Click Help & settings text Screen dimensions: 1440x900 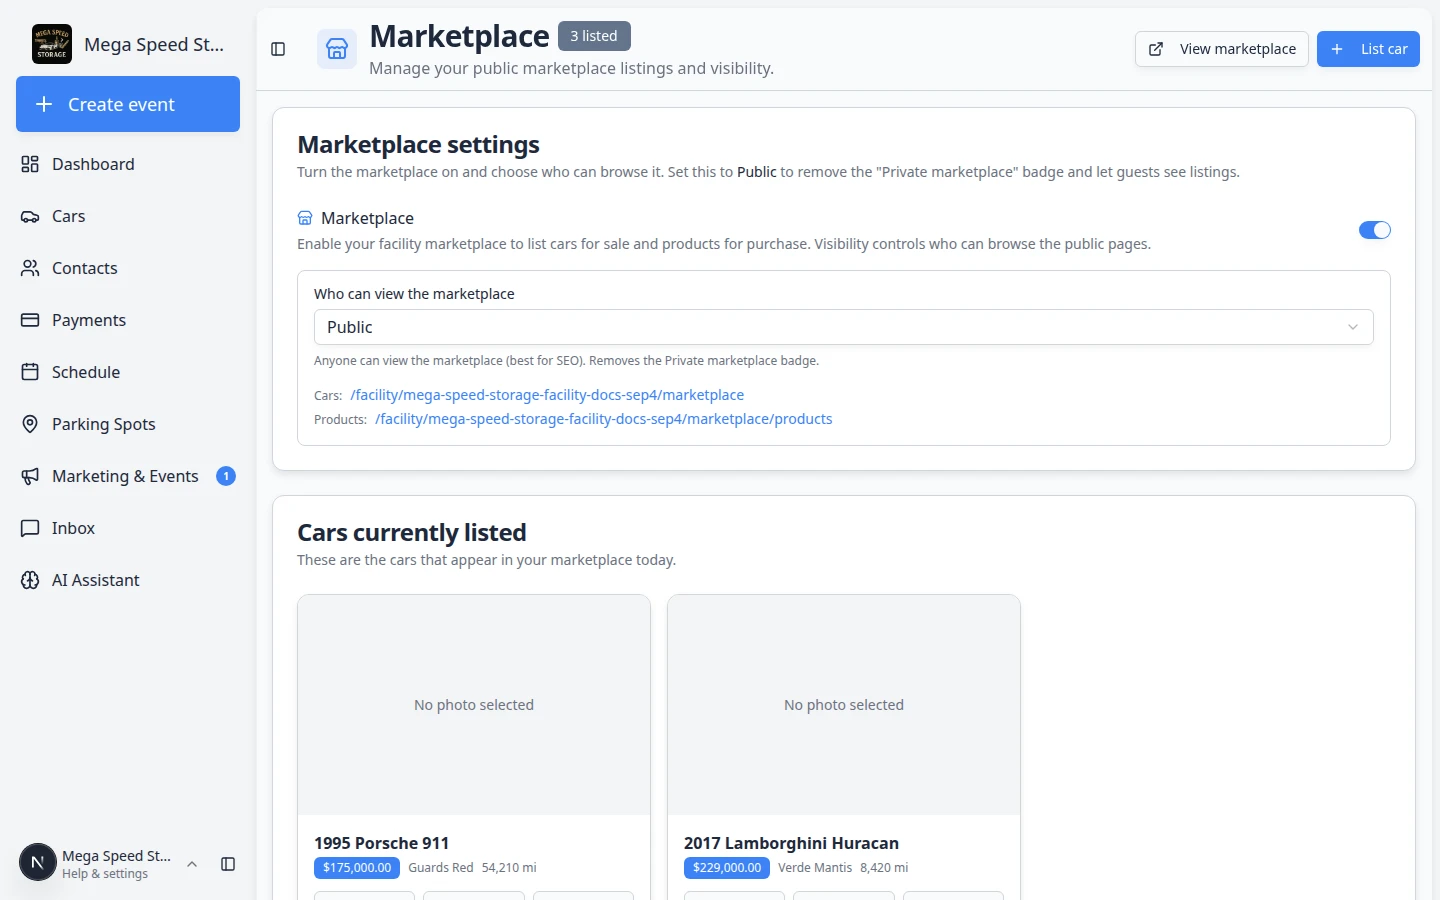[105, 874]
